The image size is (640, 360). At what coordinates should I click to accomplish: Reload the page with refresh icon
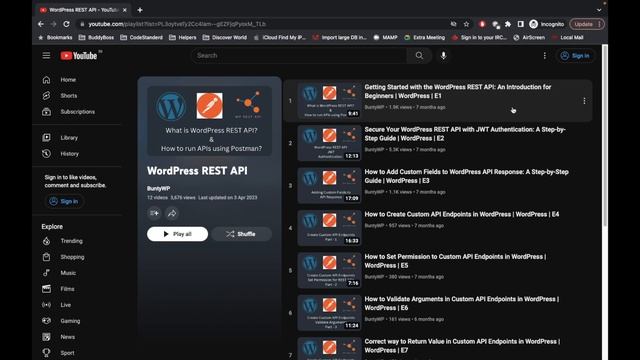tap(67, 24)
